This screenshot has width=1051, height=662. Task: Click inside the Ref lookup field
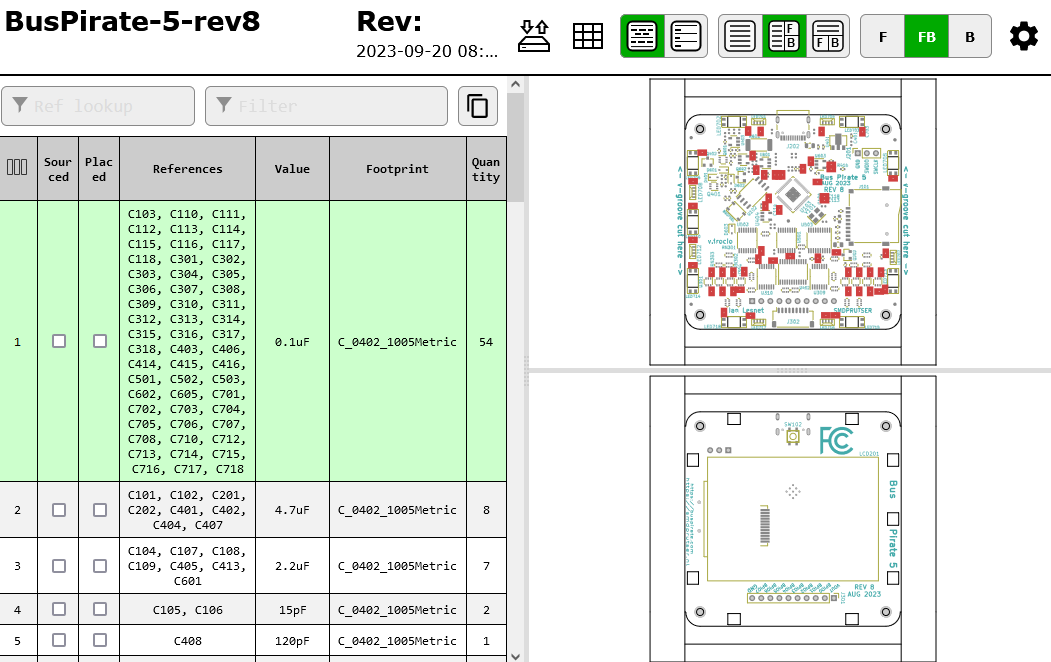[x=98, y=106]
